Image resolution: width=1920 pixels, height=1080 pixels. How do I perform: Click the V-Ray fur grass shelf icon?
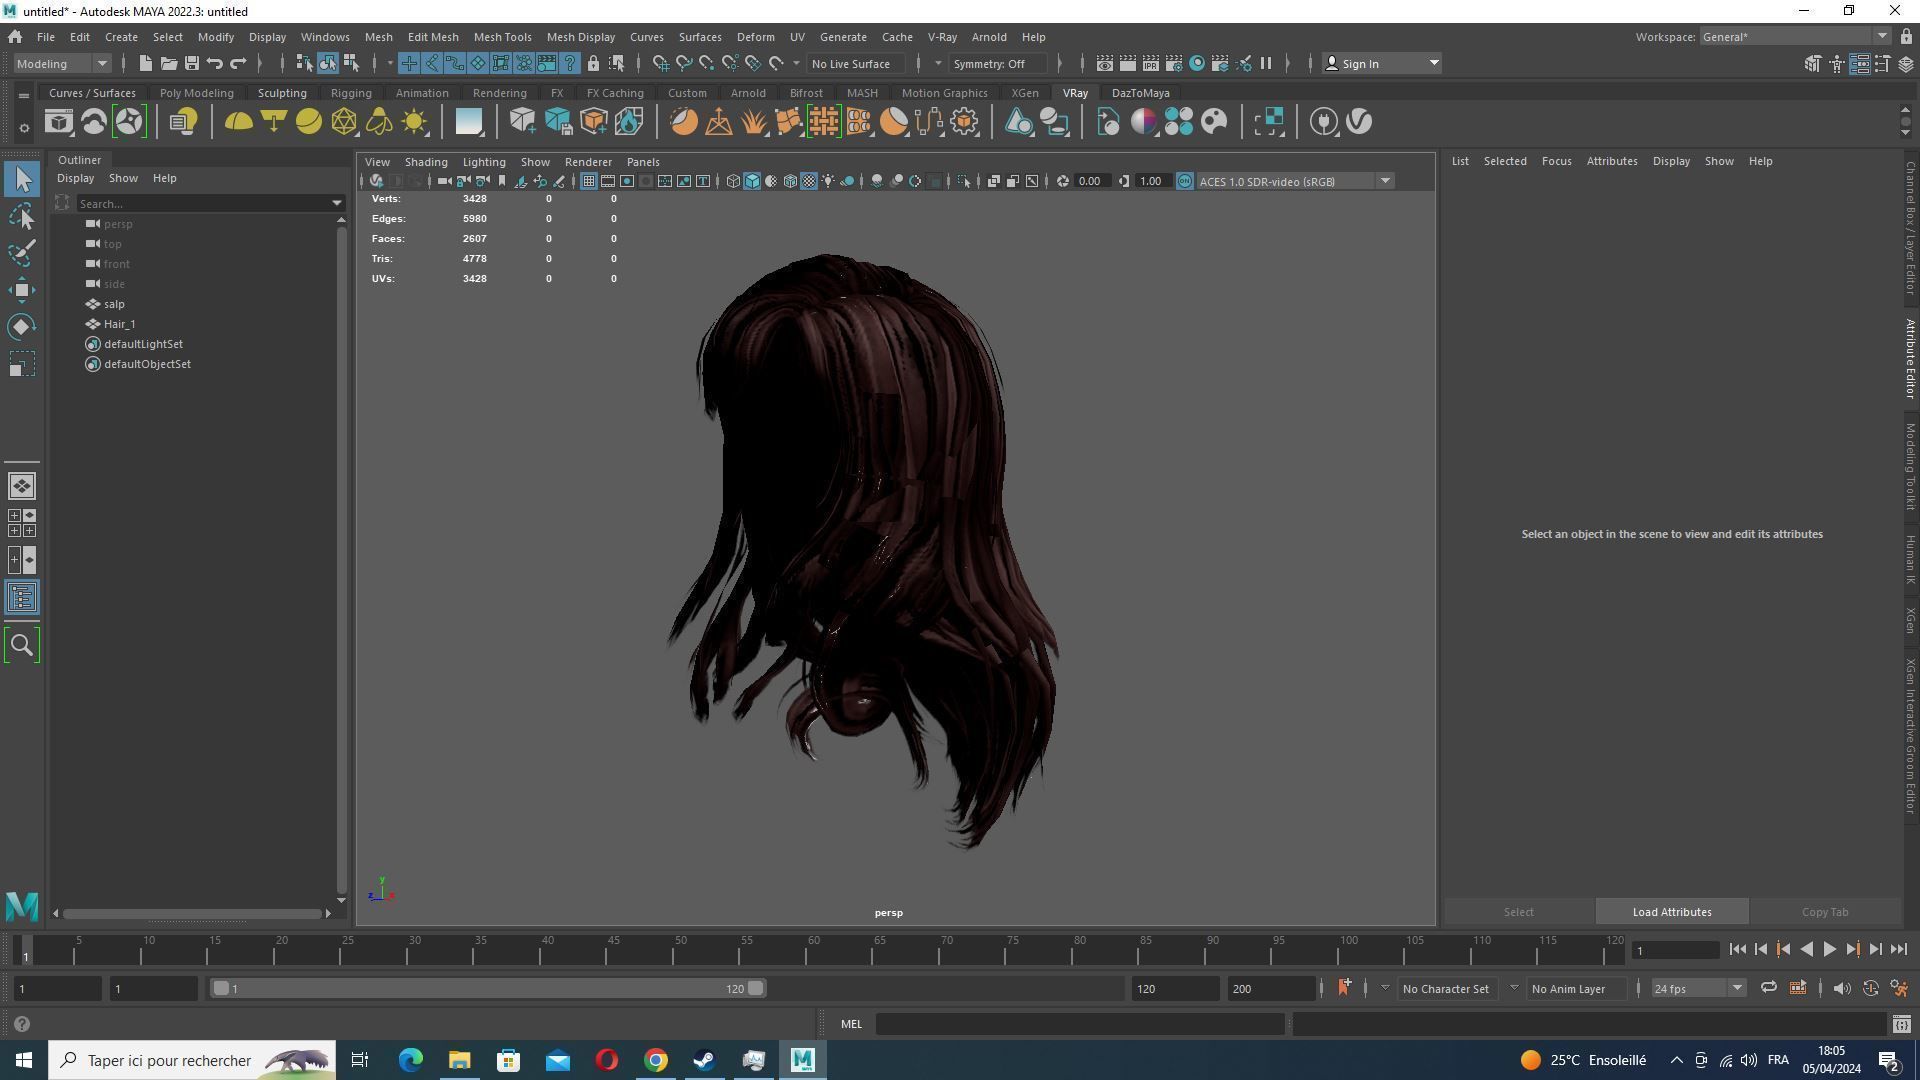click(753, 122)
